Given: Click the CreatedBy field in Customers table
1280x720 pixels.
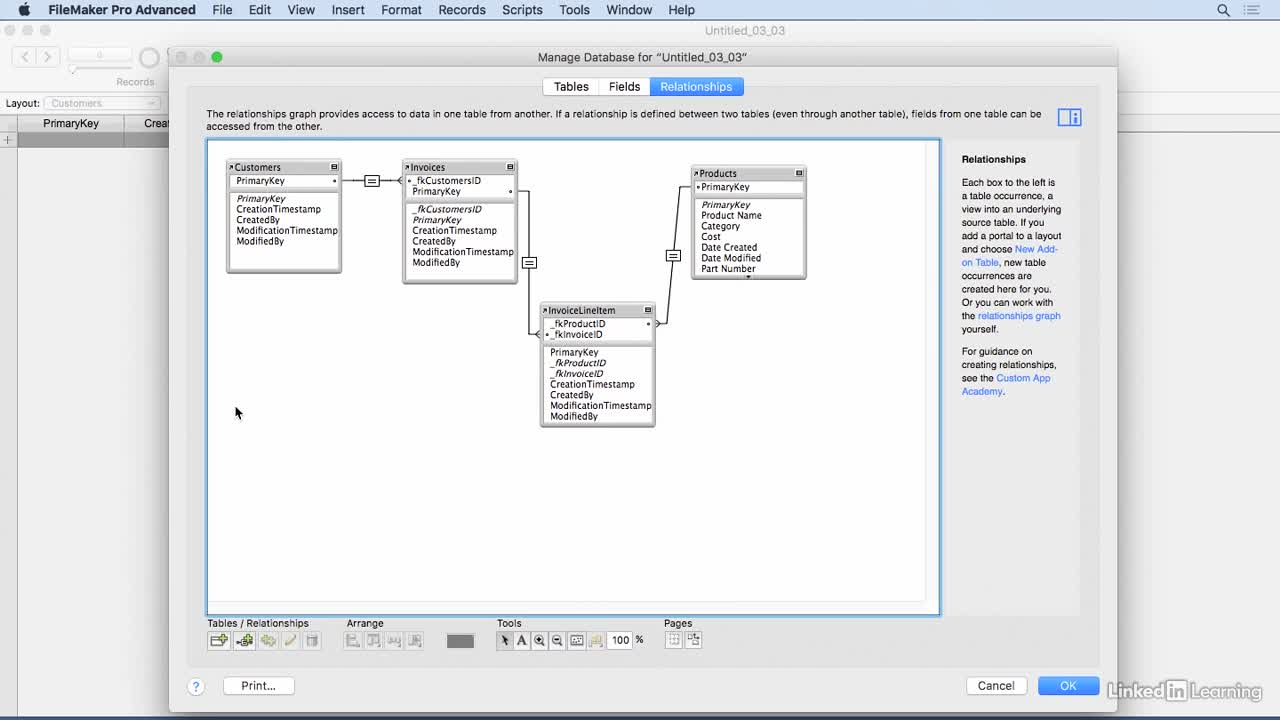Looking at the screenshot, I should click(x=258, y=220).
